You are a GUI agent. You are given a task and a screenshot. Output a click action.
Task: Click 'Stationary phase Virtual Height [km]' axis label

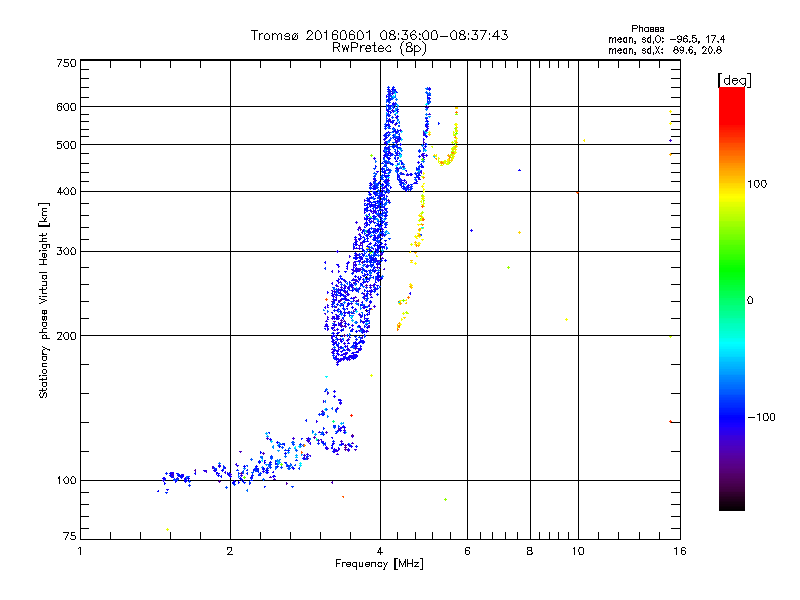(x=43, y=300)
